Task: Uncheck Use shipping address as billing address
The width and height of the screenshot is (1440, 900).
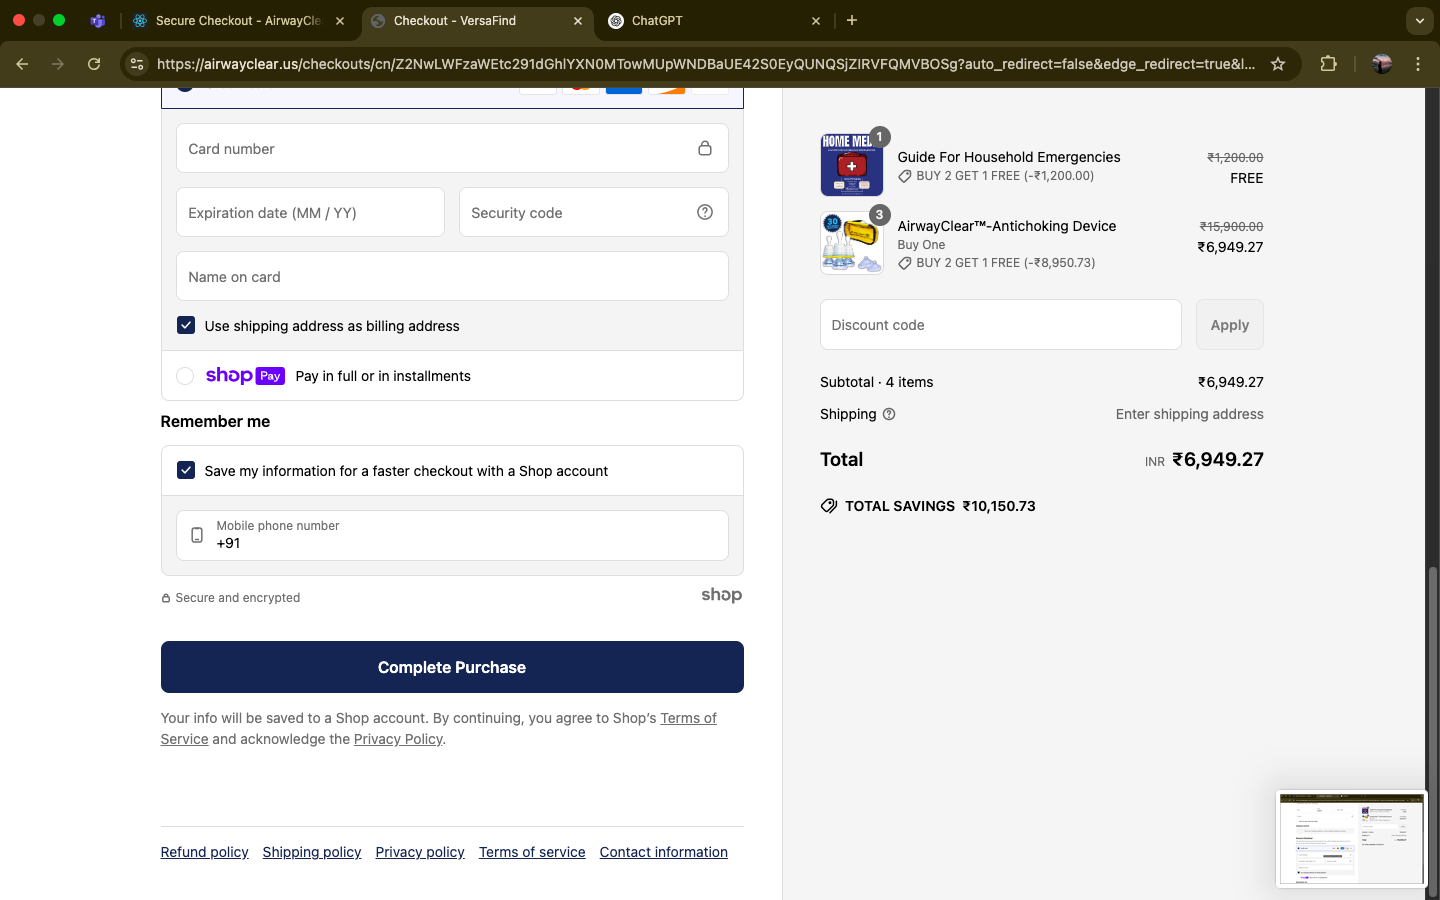Action: coord(186,325)
